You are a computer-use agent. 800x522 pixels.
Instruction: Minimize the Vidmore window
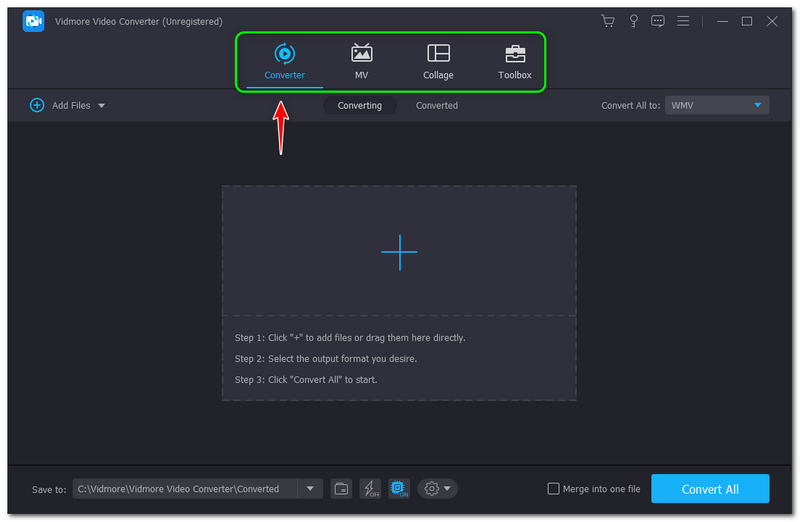[722, 21]
